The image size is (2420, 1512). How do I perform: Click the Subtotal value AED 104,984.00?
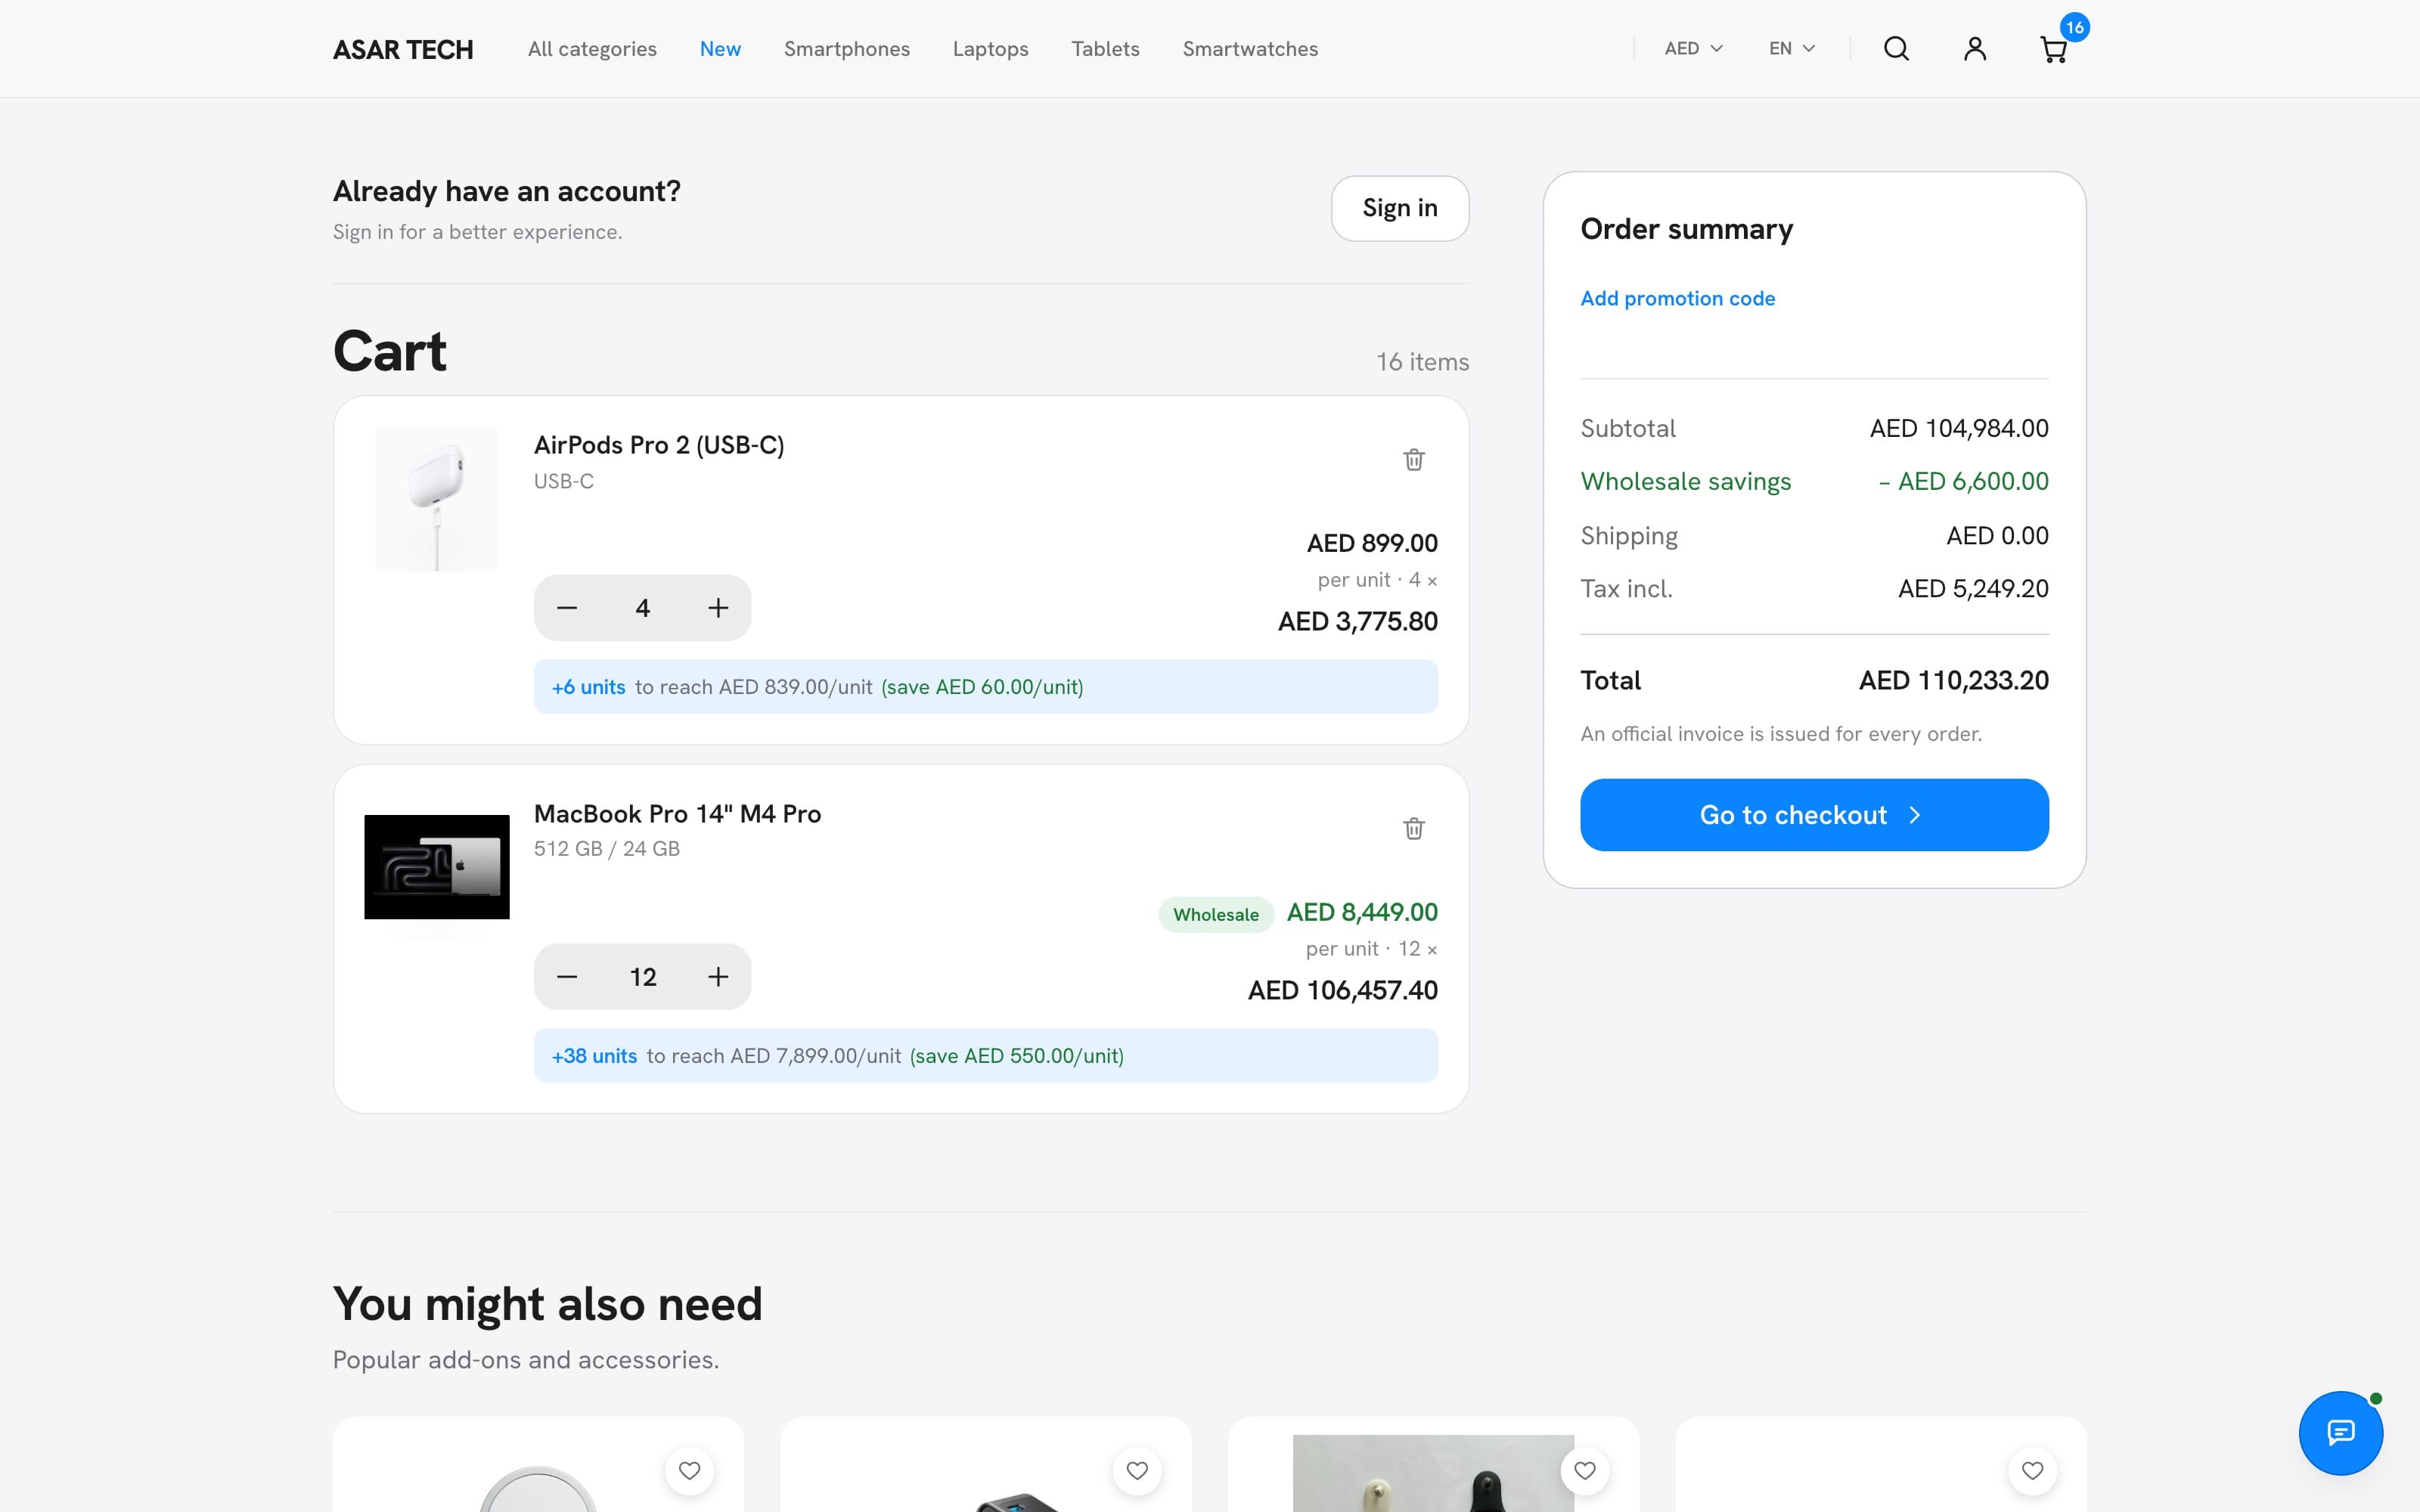point(1959,429)
